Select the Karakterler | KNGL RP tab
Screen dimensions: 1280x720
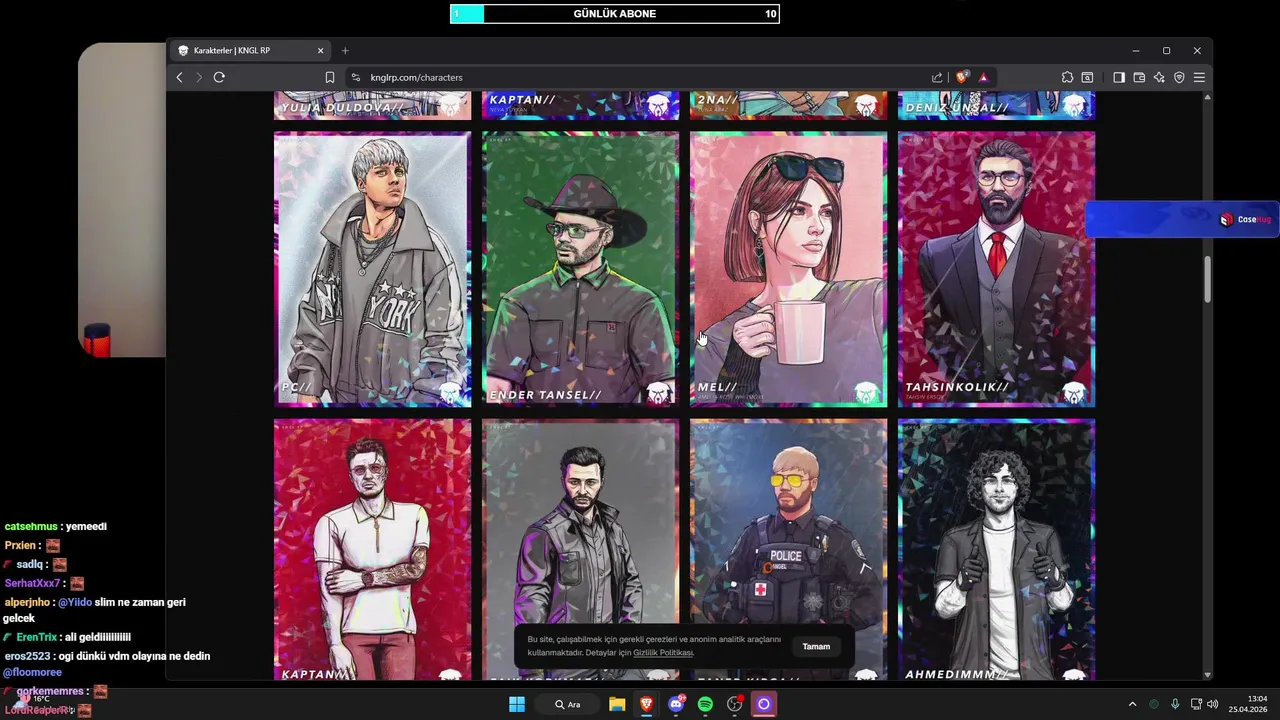coord(250,50)
